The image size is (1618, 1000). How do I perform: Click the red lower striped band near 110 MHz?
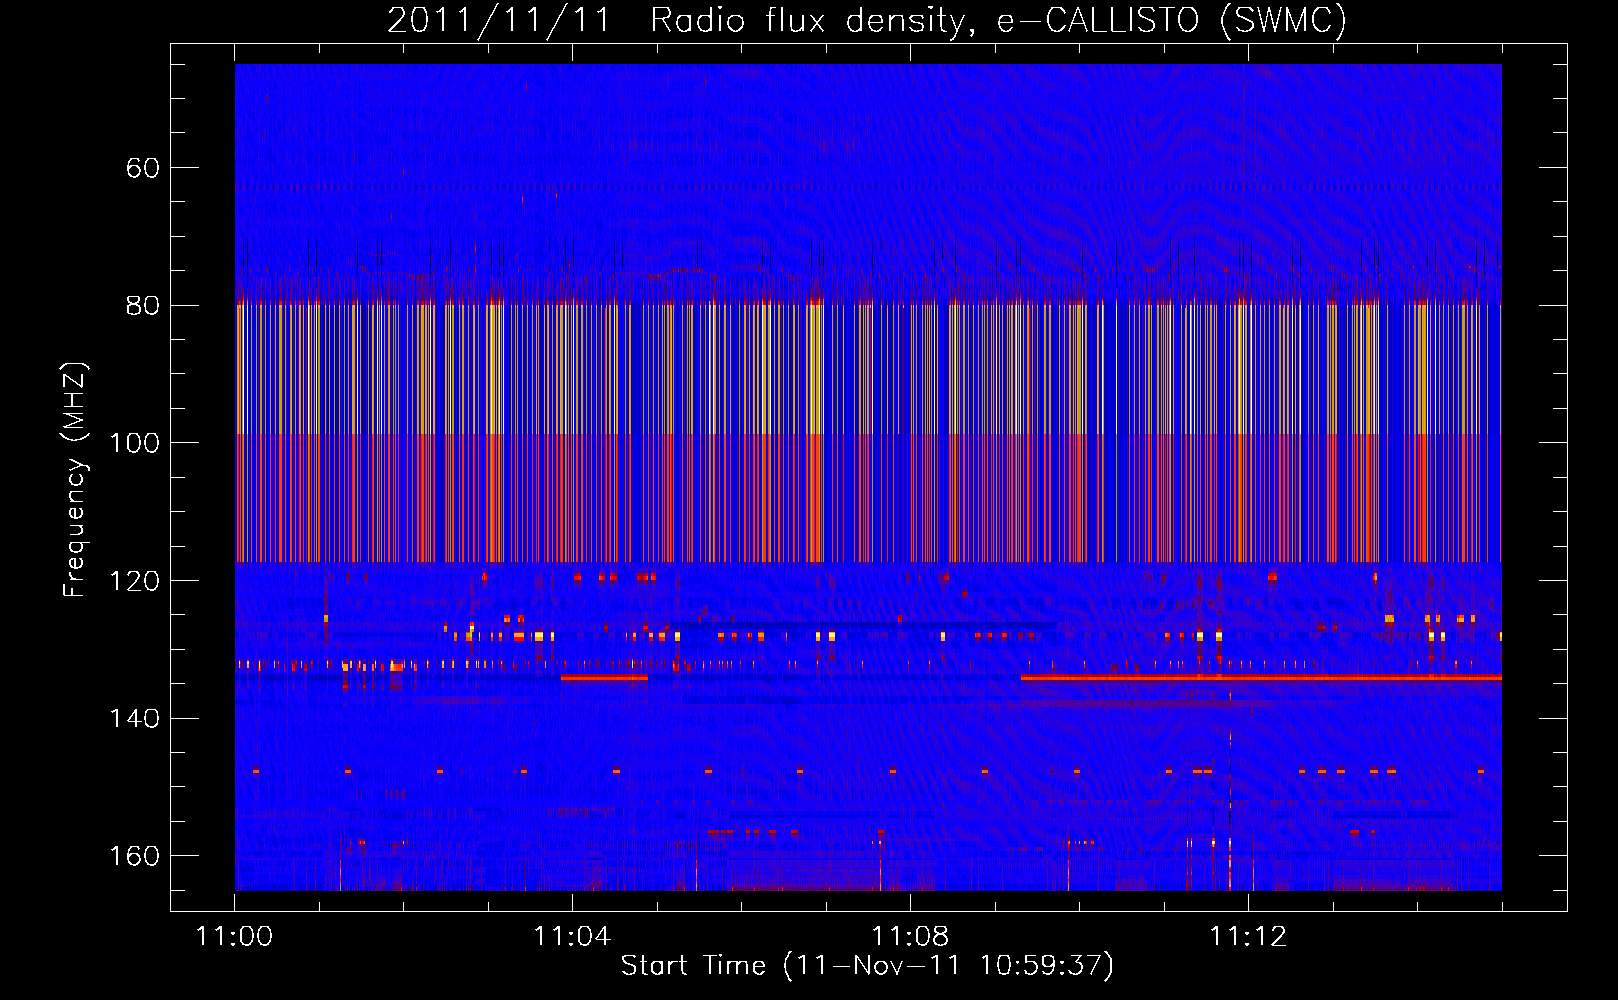pos(868,498)
